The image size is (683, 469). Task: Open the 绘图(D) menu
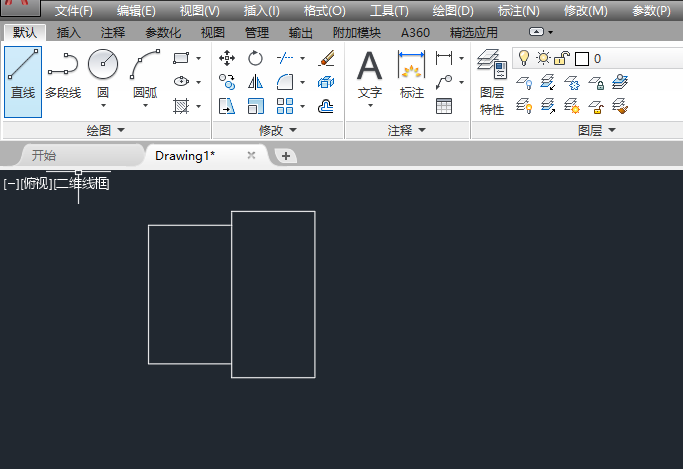(x=453, y=10)
